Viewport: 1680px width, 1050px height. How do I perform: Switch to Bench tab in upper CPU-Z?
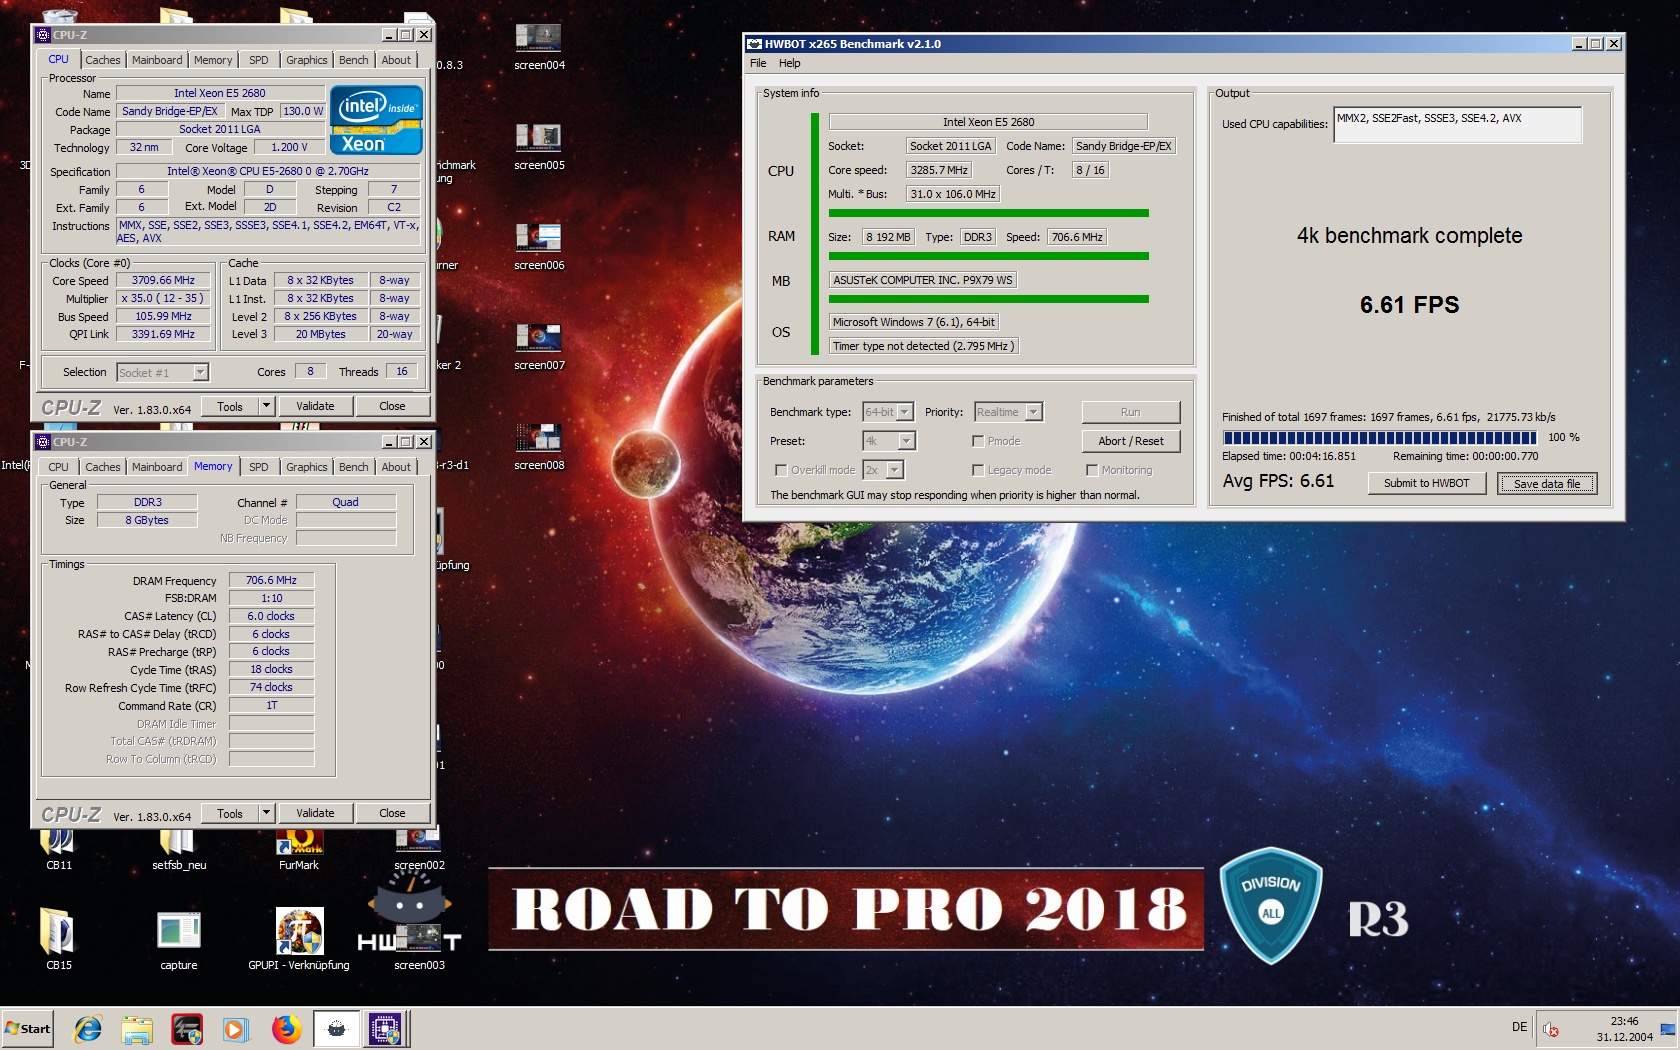pyautogui.click(x=353, y=60)
